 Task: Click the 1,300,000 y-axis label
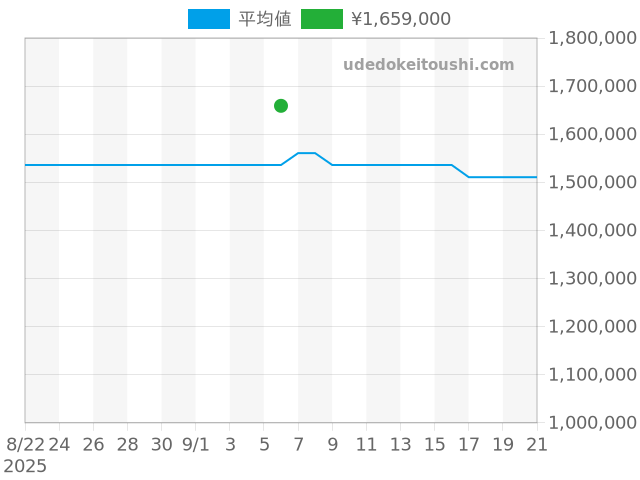[592, 278]
